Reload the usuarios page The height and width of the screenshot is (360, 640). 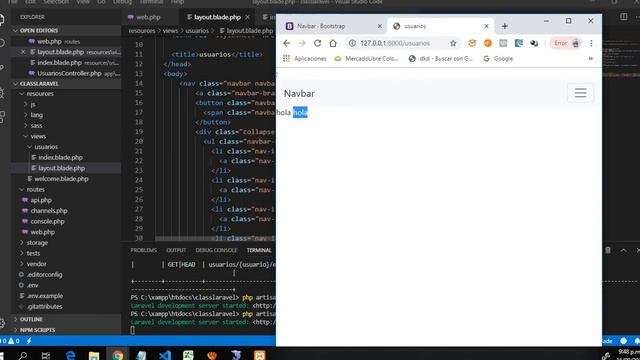coord(317,43)
